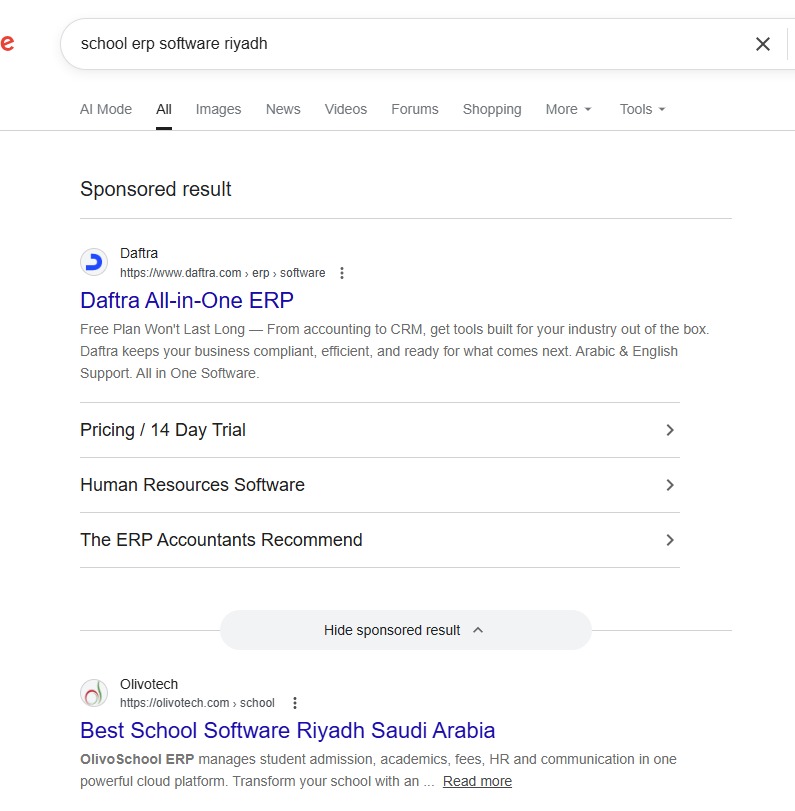This screenshot has width=795, height=811.
Task: Switch to the Videos tab
Action: [x=346, y=109]
